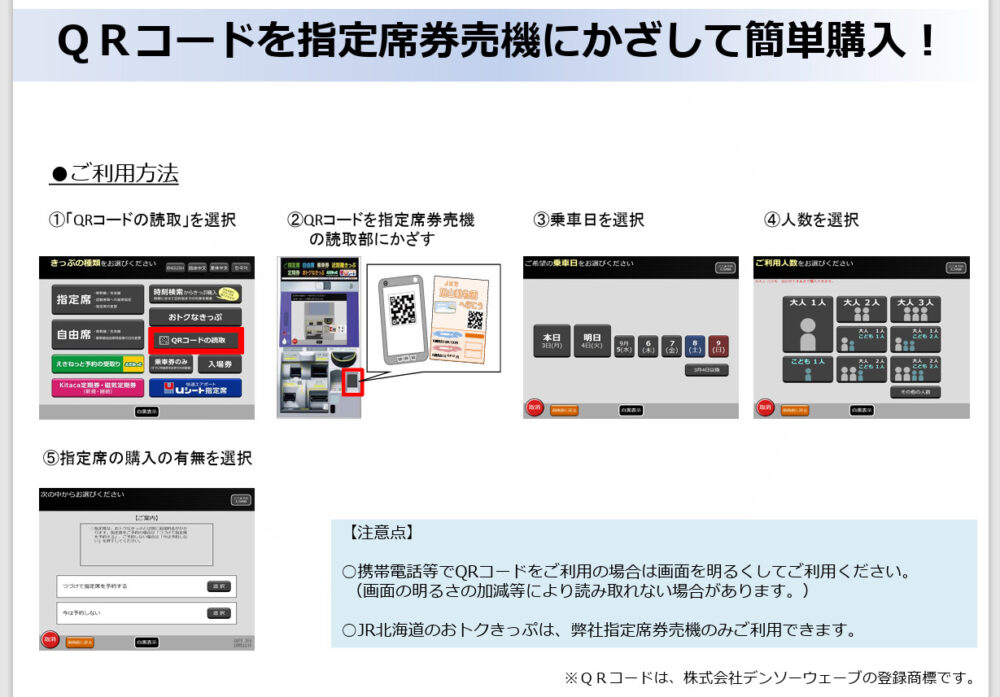Tap 選択 beside 今は予約しない

pyautogui.click(x=219, y=613)
